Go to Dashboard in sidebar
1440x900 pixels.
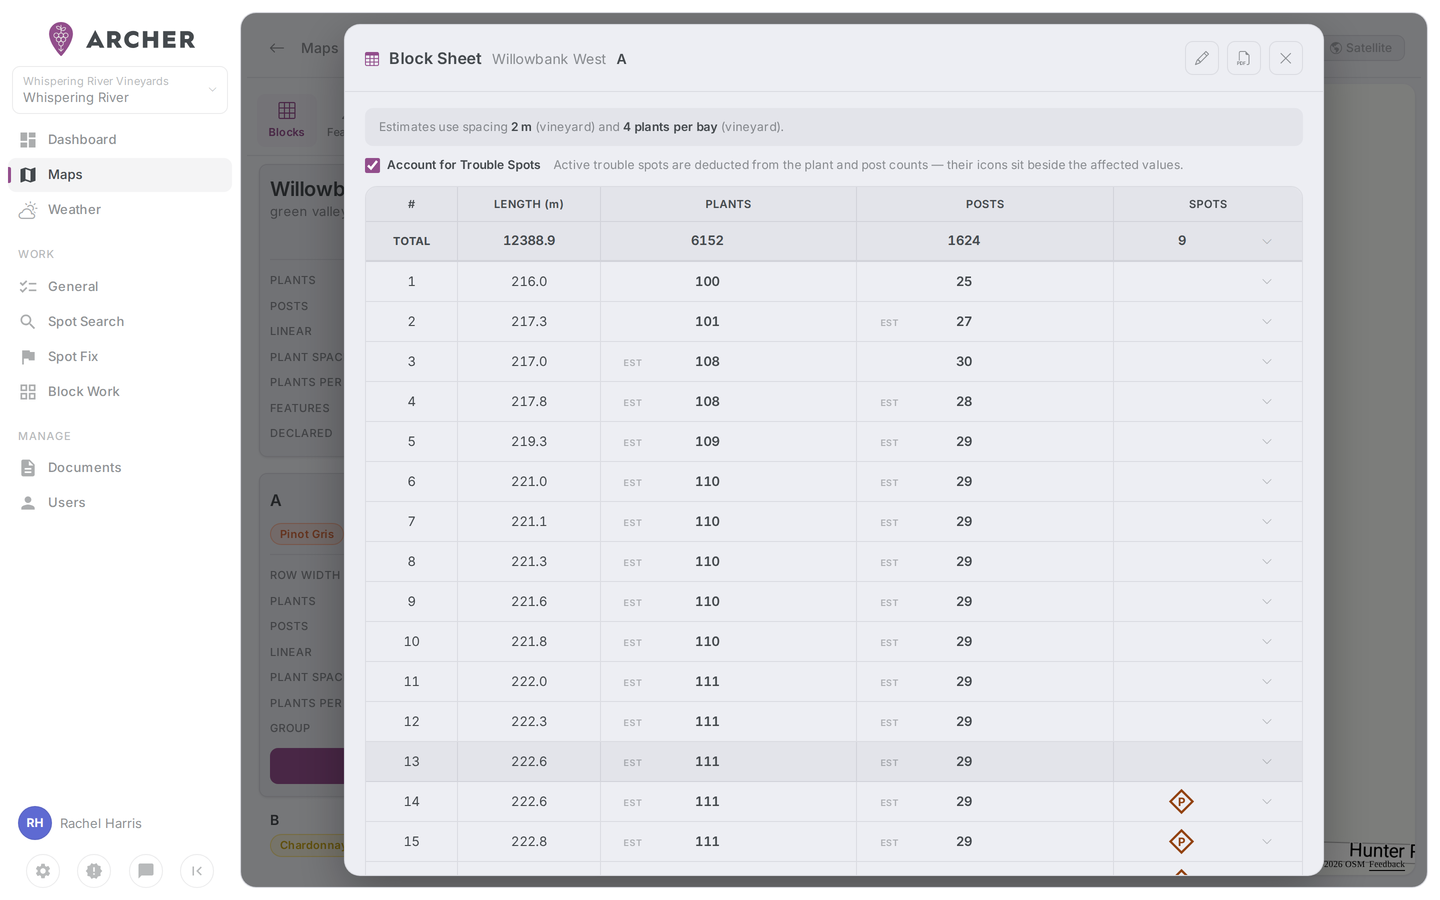pos(120,139)
